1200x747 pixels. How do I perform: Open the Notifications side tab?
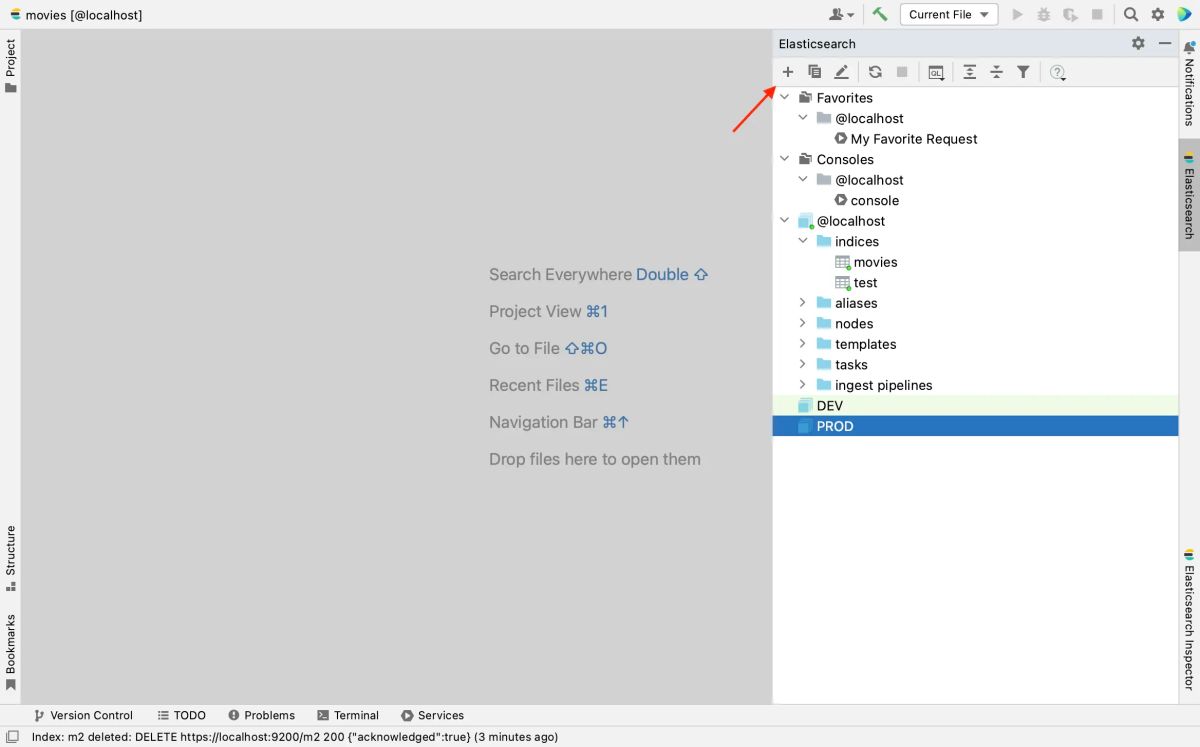[1189, 84]
